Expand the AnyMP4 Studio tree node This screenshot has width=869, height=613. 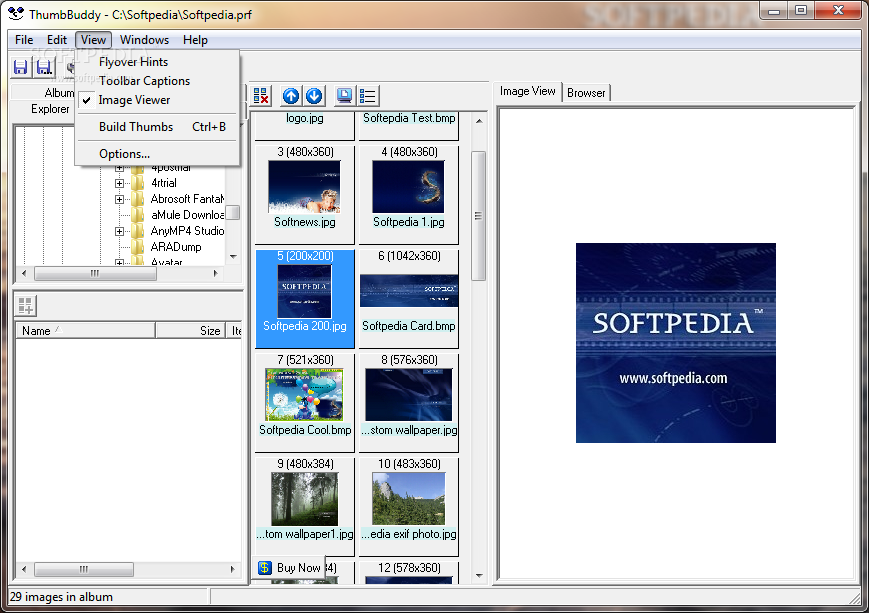[x=119, y=231]
